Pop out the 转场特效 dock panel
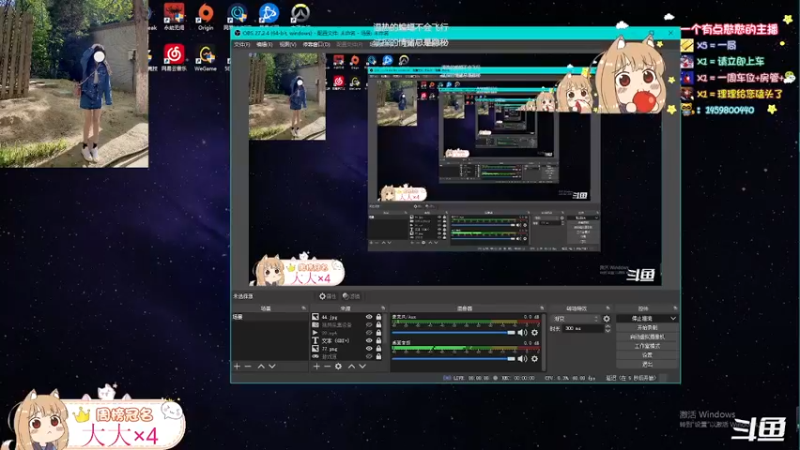 click(x=608, y=308)
